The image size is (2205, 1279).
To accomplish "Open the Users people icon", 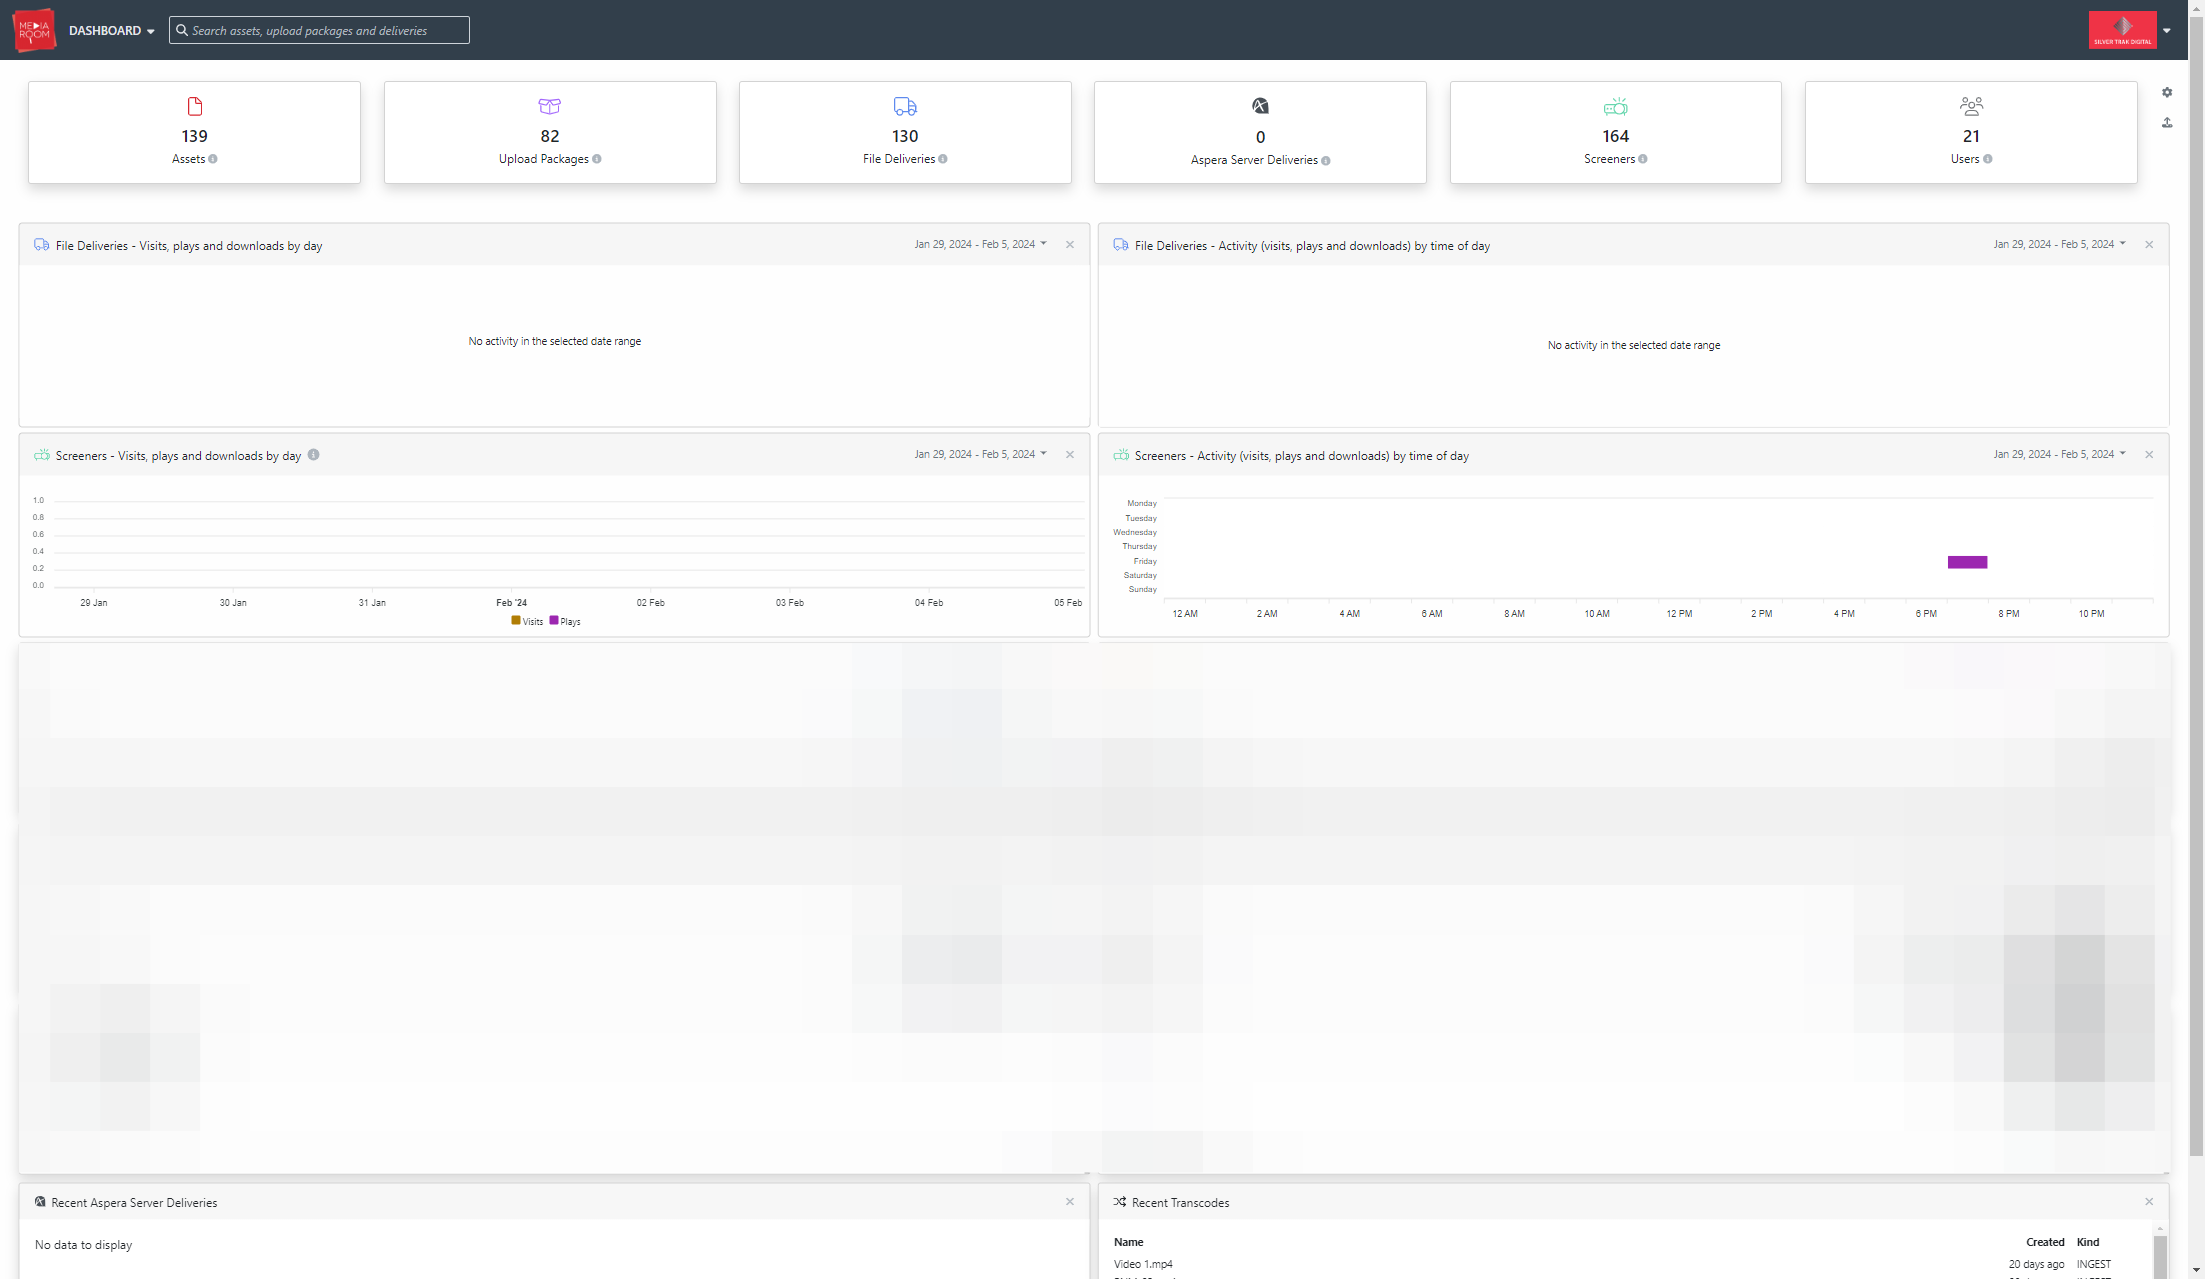I will point(1971,106).
